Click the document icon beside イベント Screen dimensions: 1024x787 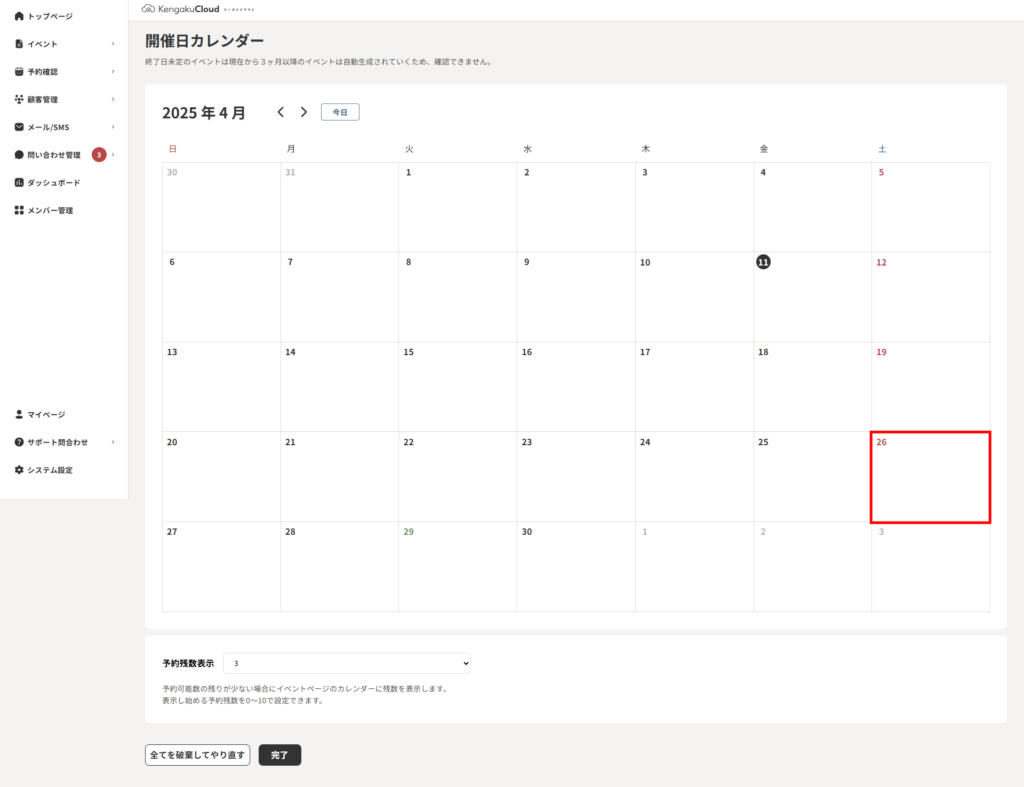(19, 44)
